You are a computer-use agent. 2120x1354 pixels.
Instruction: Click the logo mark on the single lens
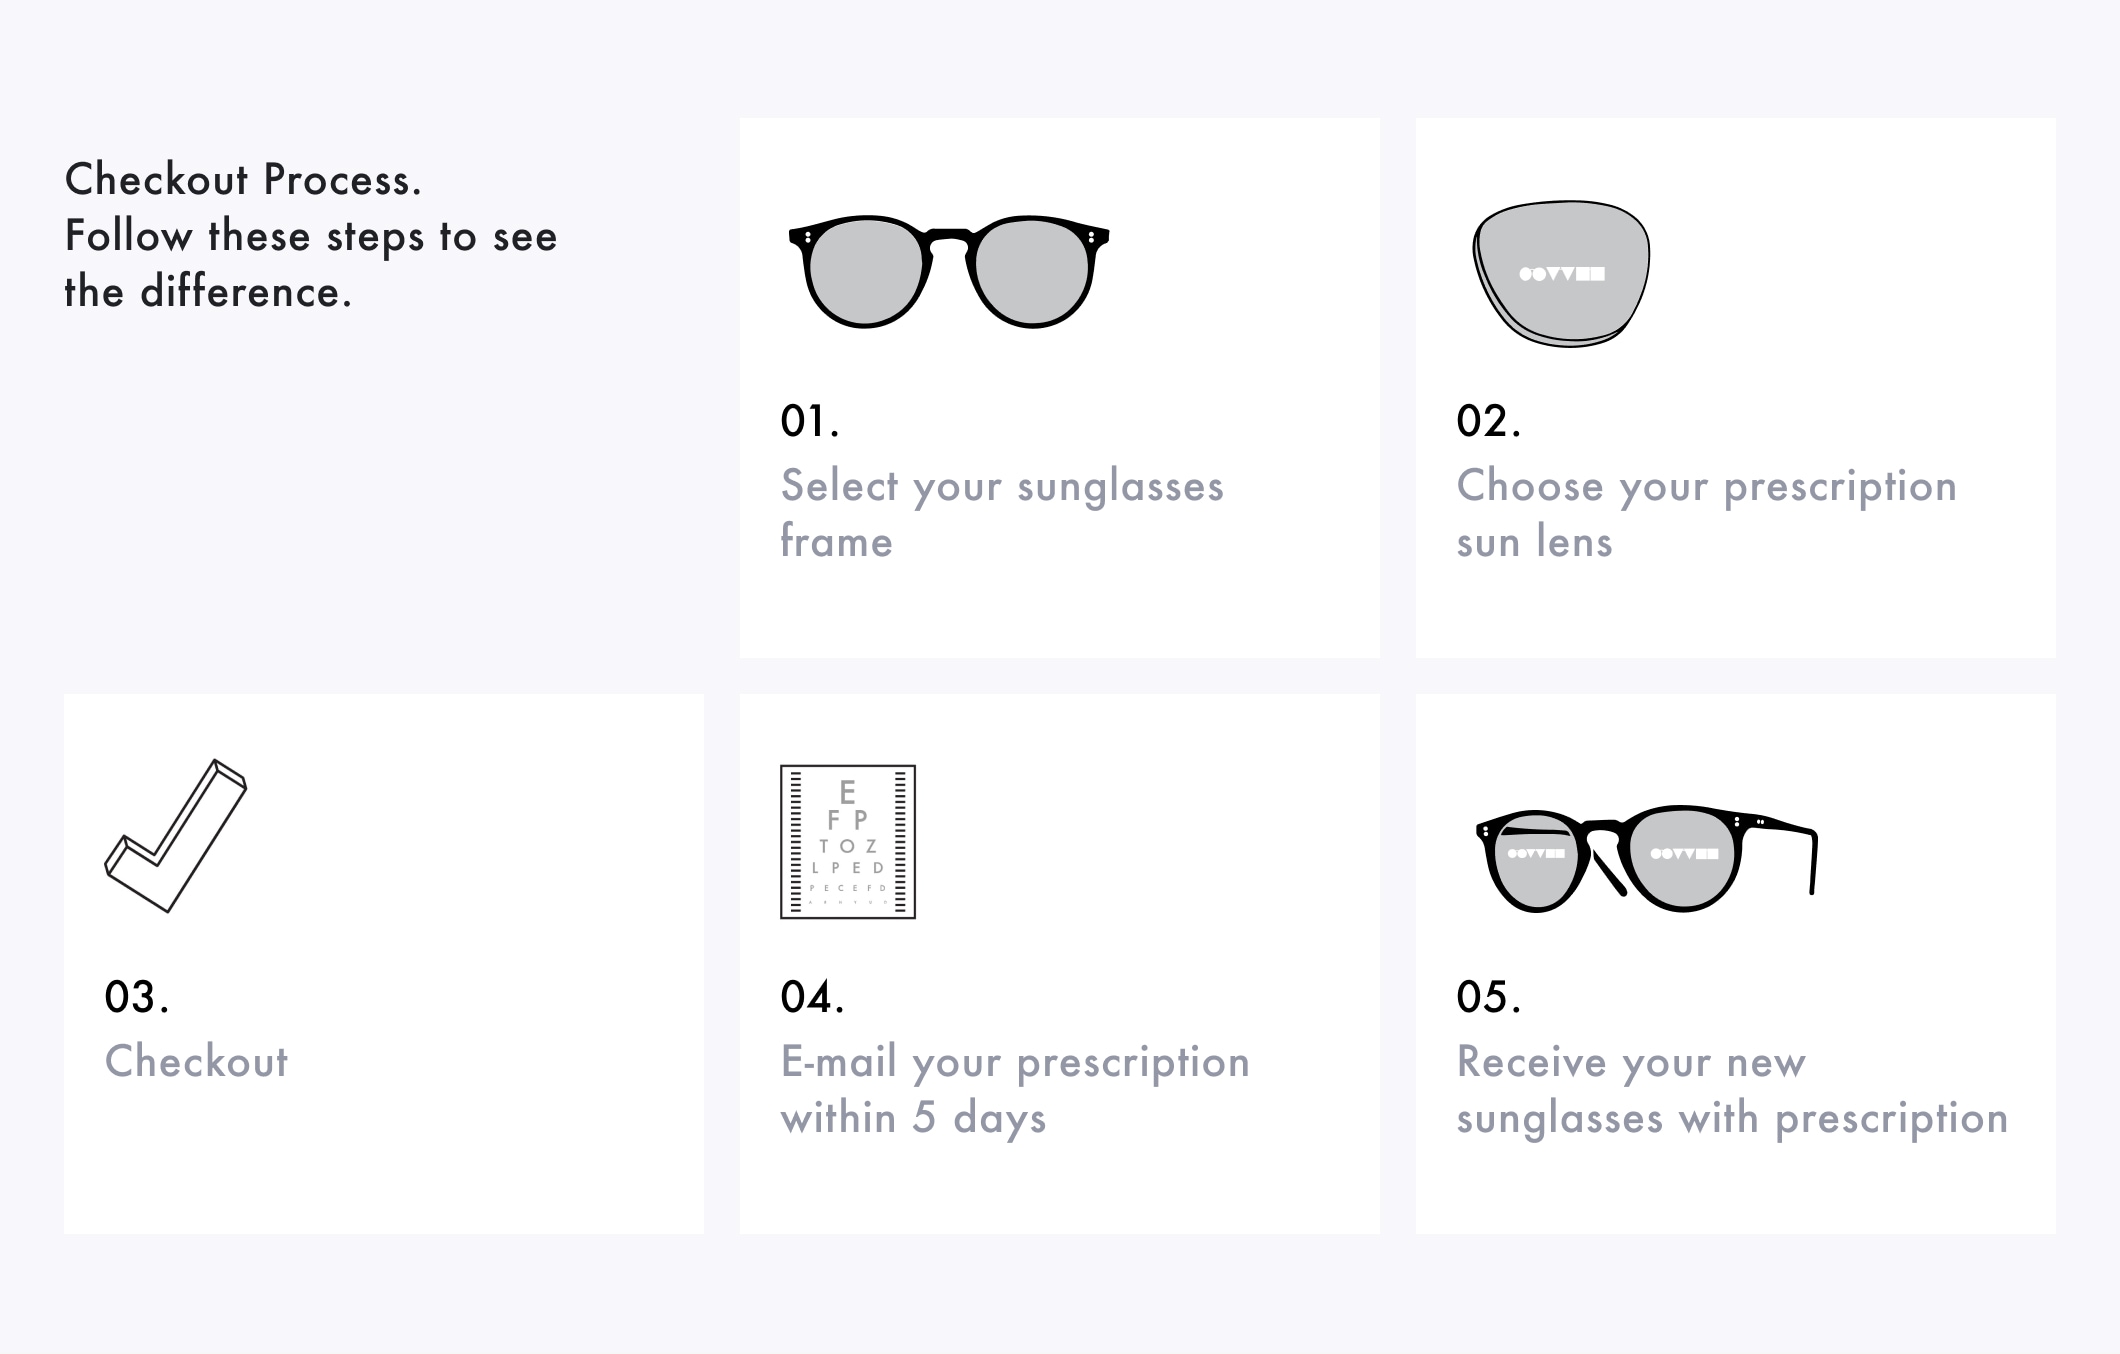pos(1562,274)
